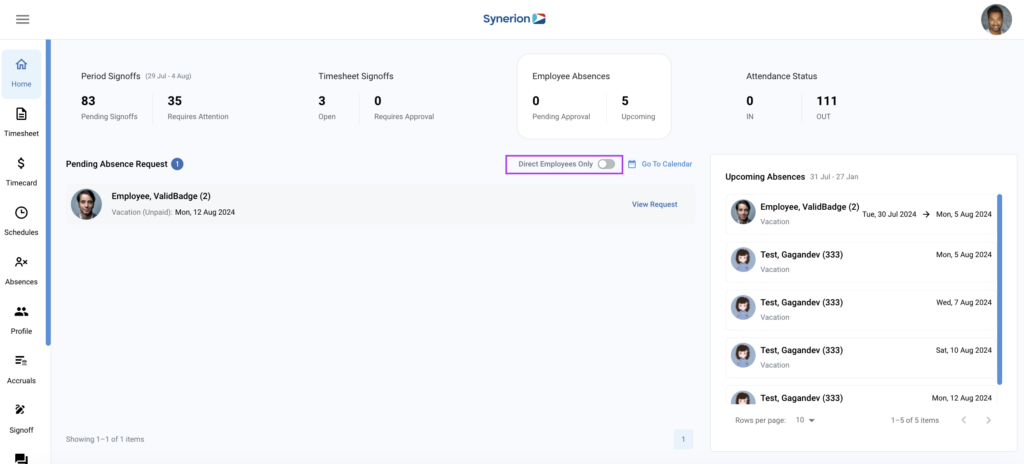Open Profile people icon
Image resolution: width=1024 pixels, height=464 pixels.
(x=22, y=311)
